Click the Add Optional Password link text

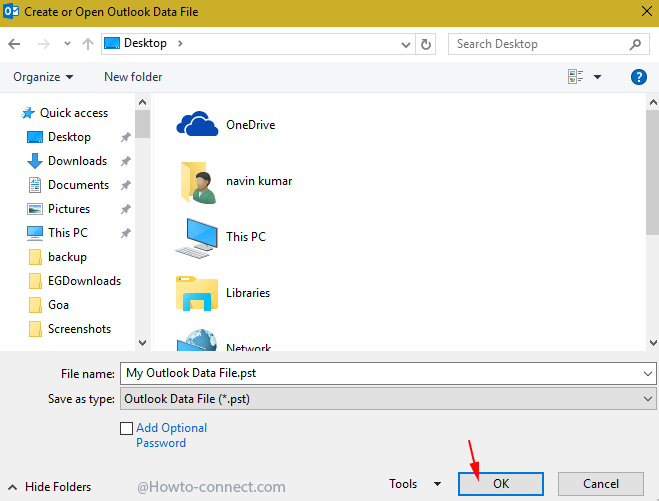point(171,435)
